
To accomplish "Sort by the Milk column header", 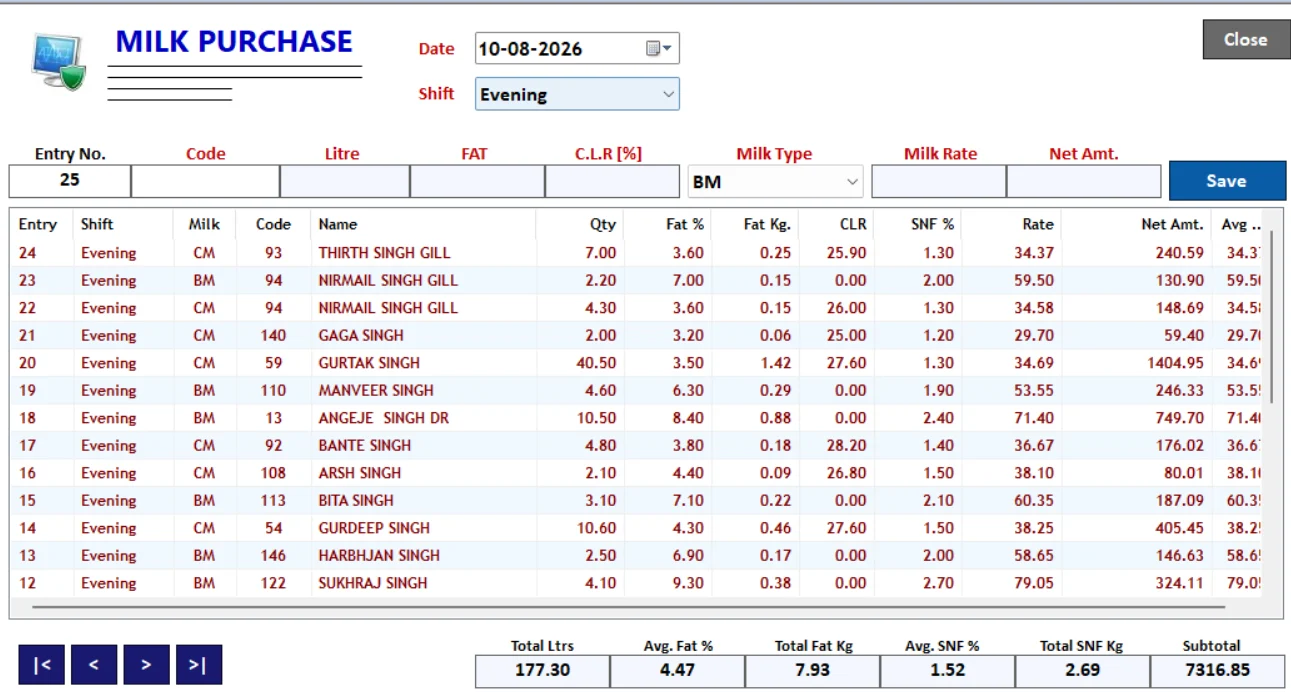I will [x=204, y=224].
